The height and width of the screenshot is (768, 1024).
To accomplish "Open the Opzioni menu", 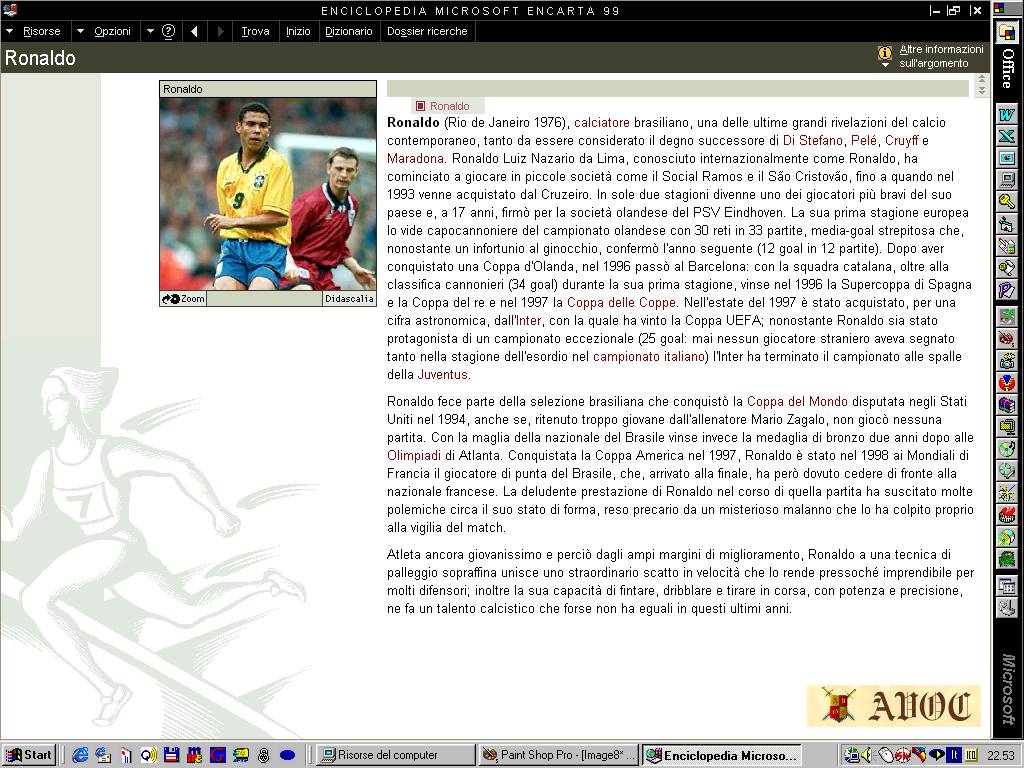I will [x=112, y=31].
